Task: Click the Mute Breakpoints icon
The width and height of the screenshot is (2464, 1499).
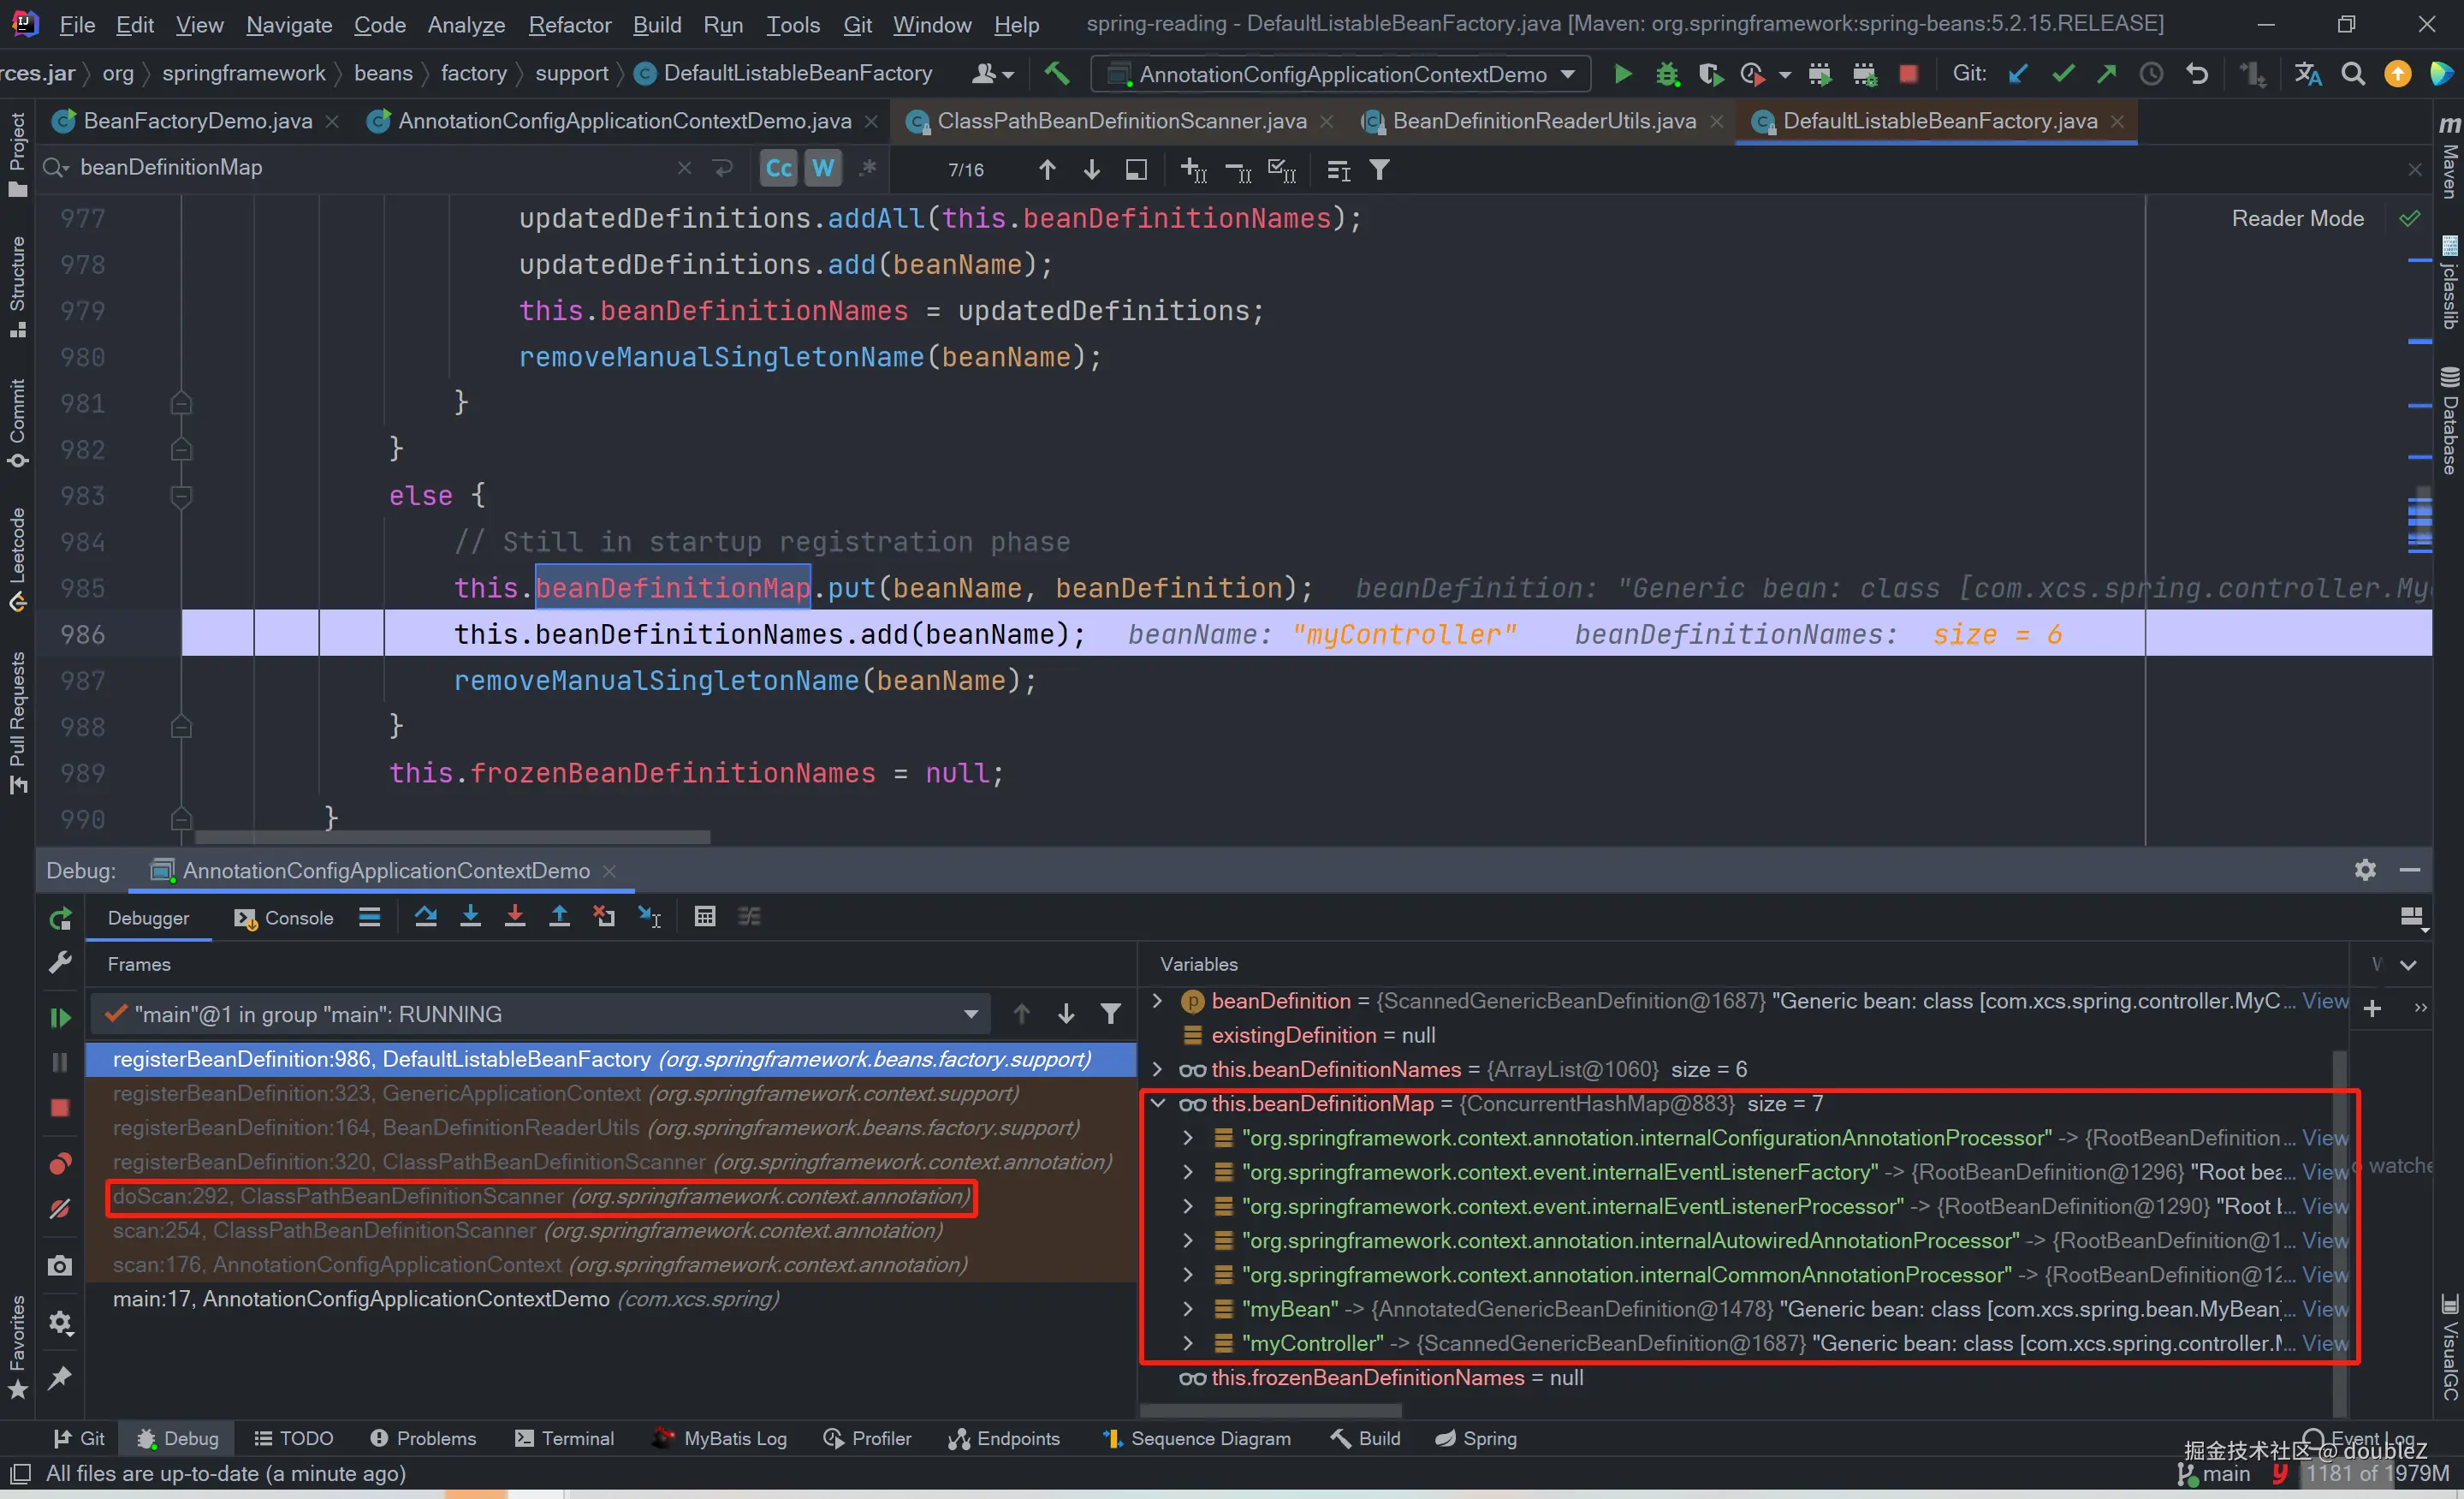Action: (60, 1209)
